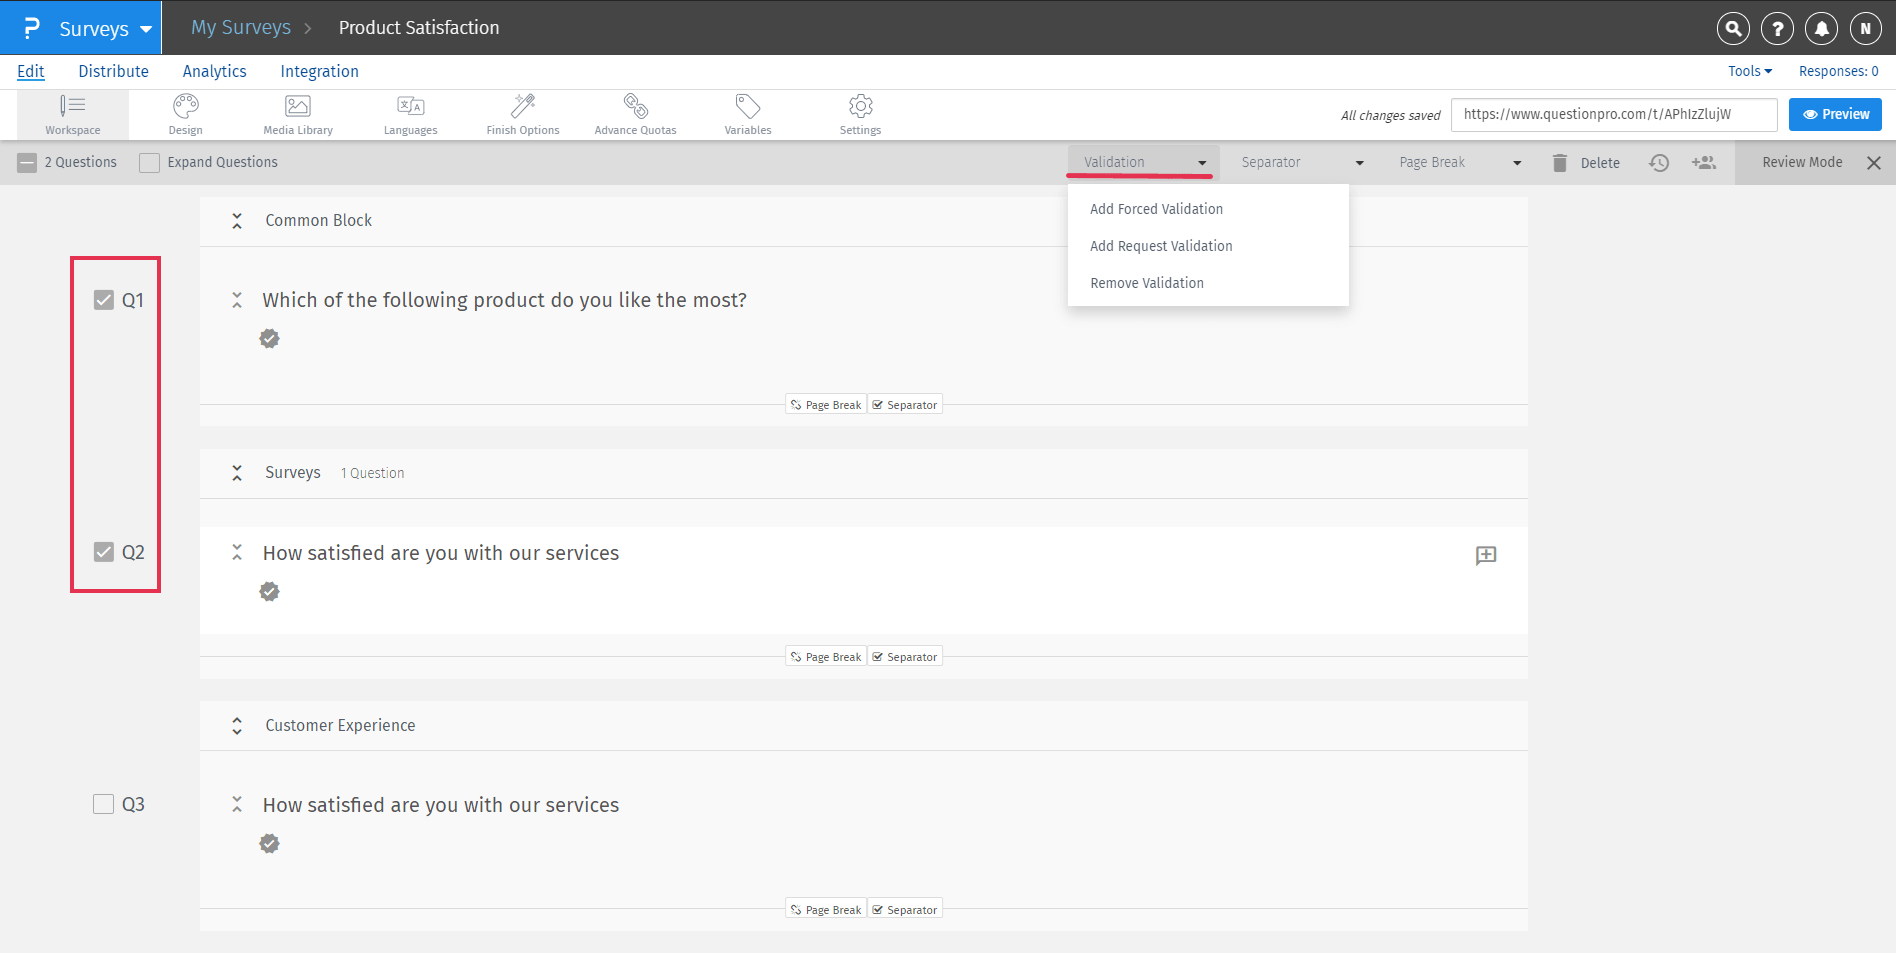The image size is (1896, 953).
Task: Check the Q3 checkbox
Action: pyautogui.click(x=104, y=804)
